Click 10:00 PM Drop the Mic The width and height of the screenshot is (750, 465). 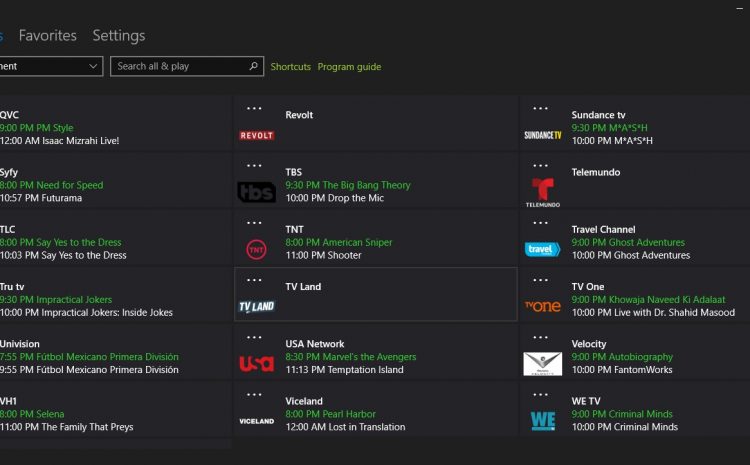334,198
